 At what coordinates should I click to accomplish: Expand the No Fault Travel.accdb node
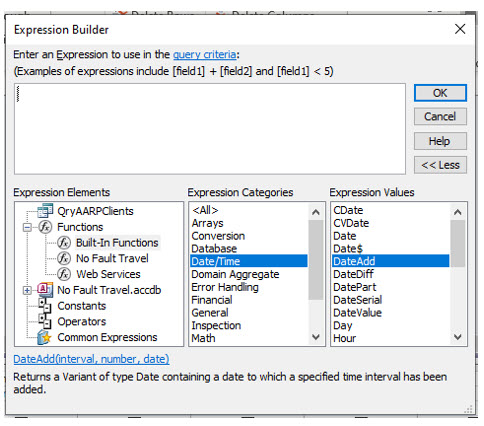(27, 290)
